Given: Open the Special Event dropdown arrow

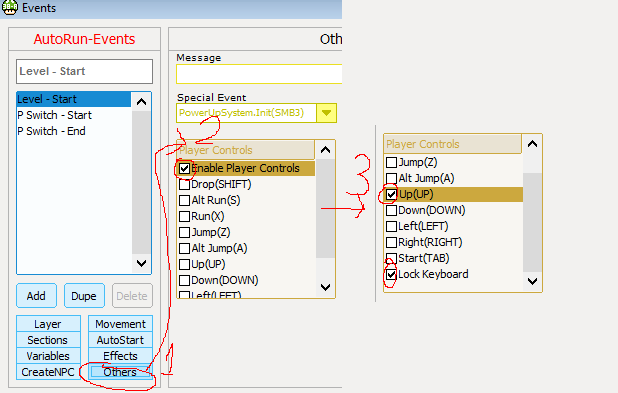Looking at the screenshot, I should pyautogui.click(x=326, y=113).
